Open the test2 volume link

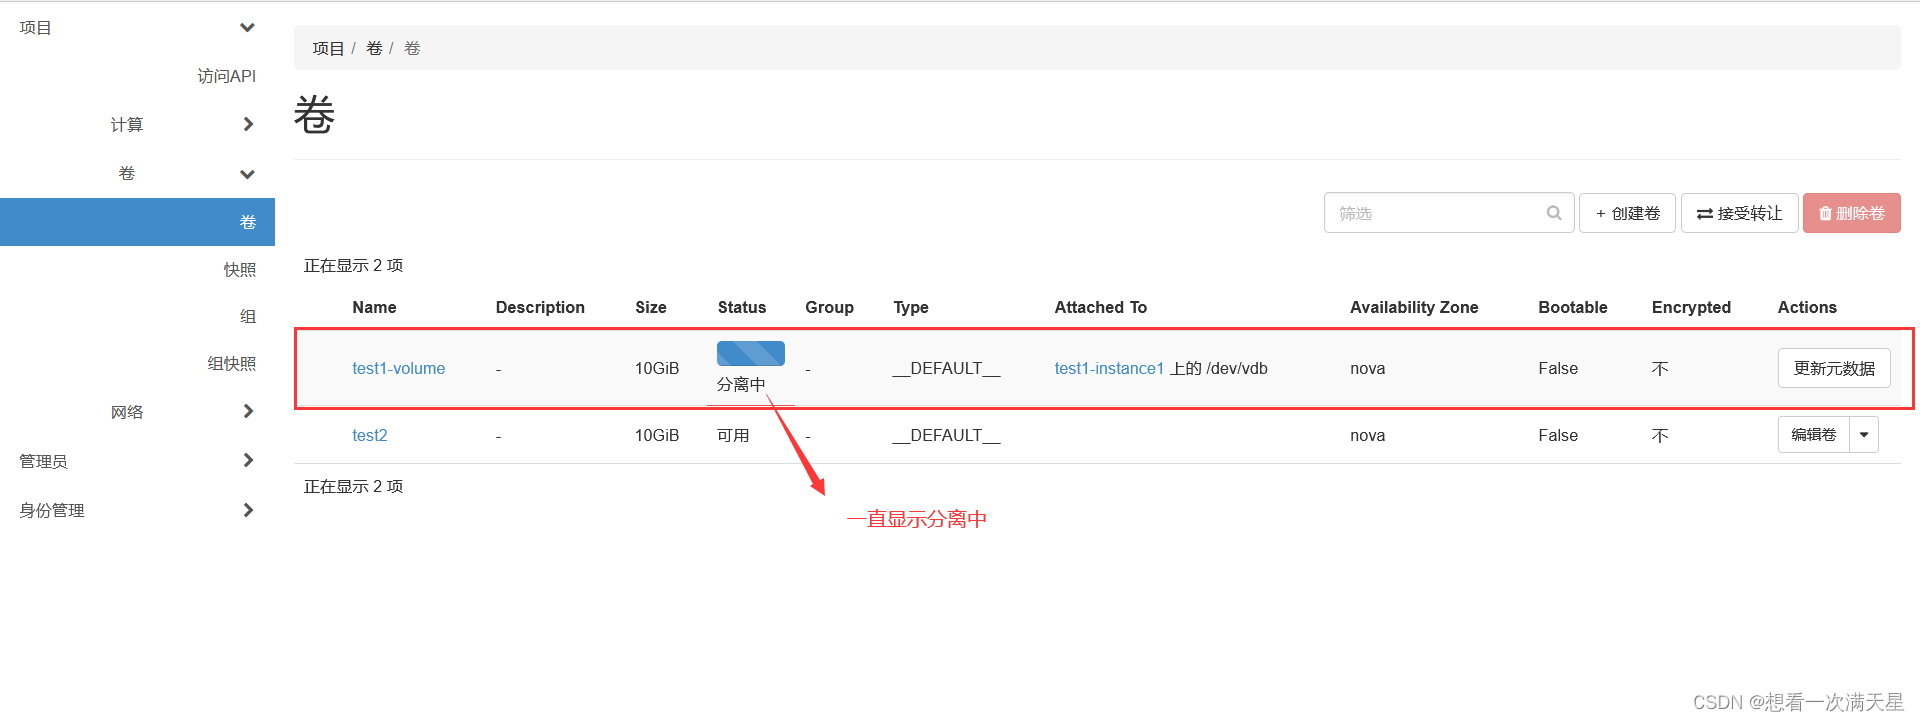(369, 435)
